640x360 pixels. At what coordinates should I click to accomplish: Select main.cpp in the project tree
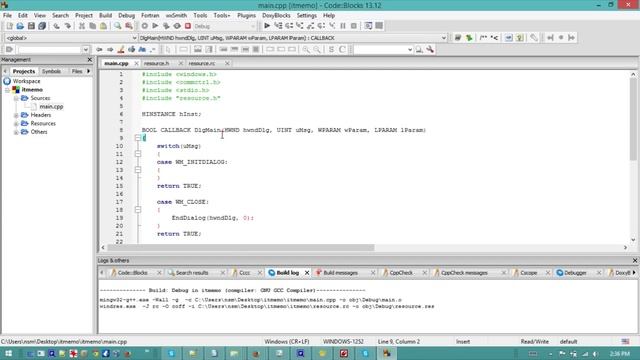pyautogui.click(x=51, y=107)
